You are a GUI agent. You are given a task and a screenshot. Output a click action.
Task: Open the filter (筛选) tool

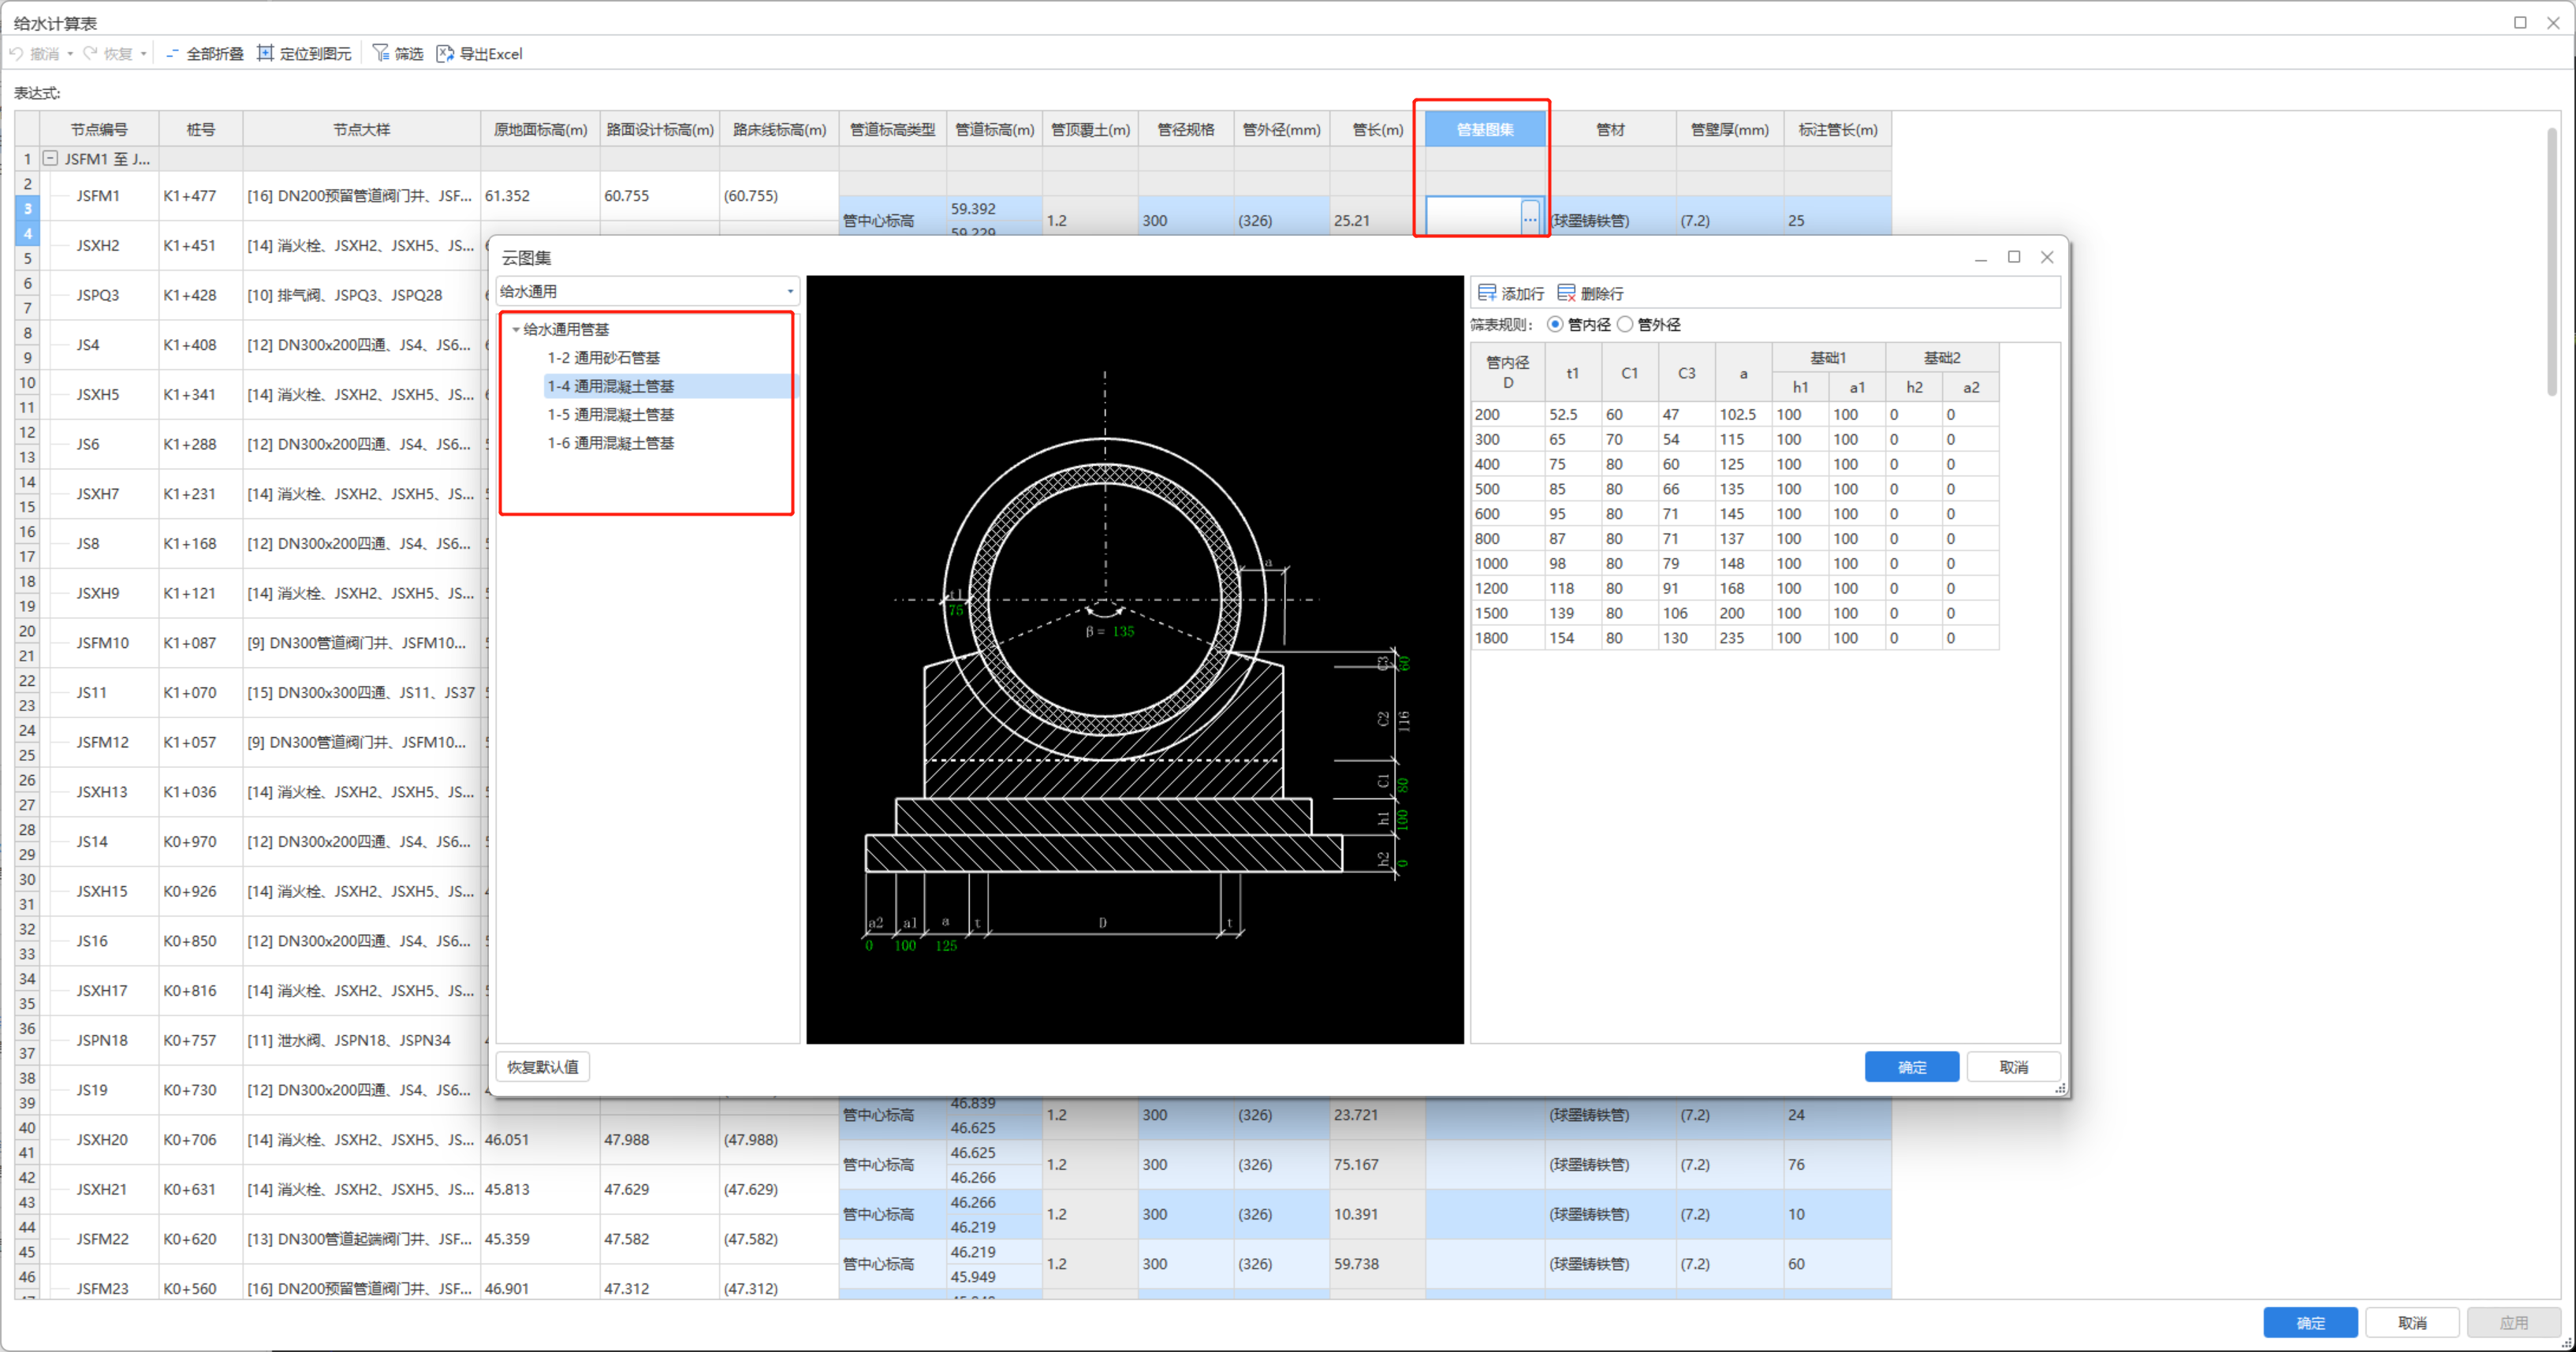click(x=381, y=54)
